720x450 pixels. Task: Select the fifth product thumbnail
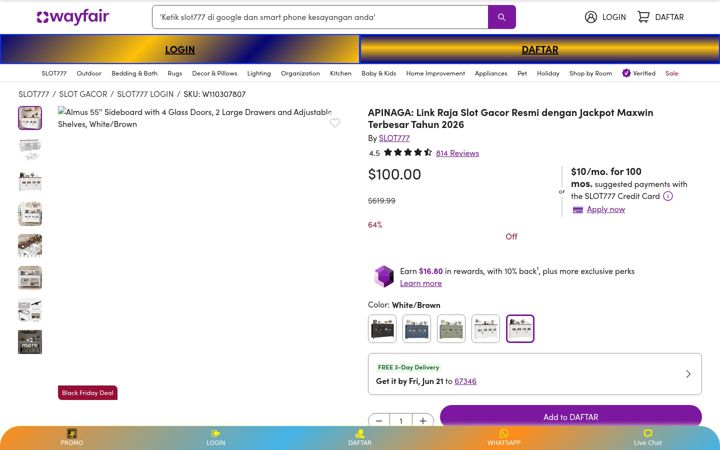point(30,246)
